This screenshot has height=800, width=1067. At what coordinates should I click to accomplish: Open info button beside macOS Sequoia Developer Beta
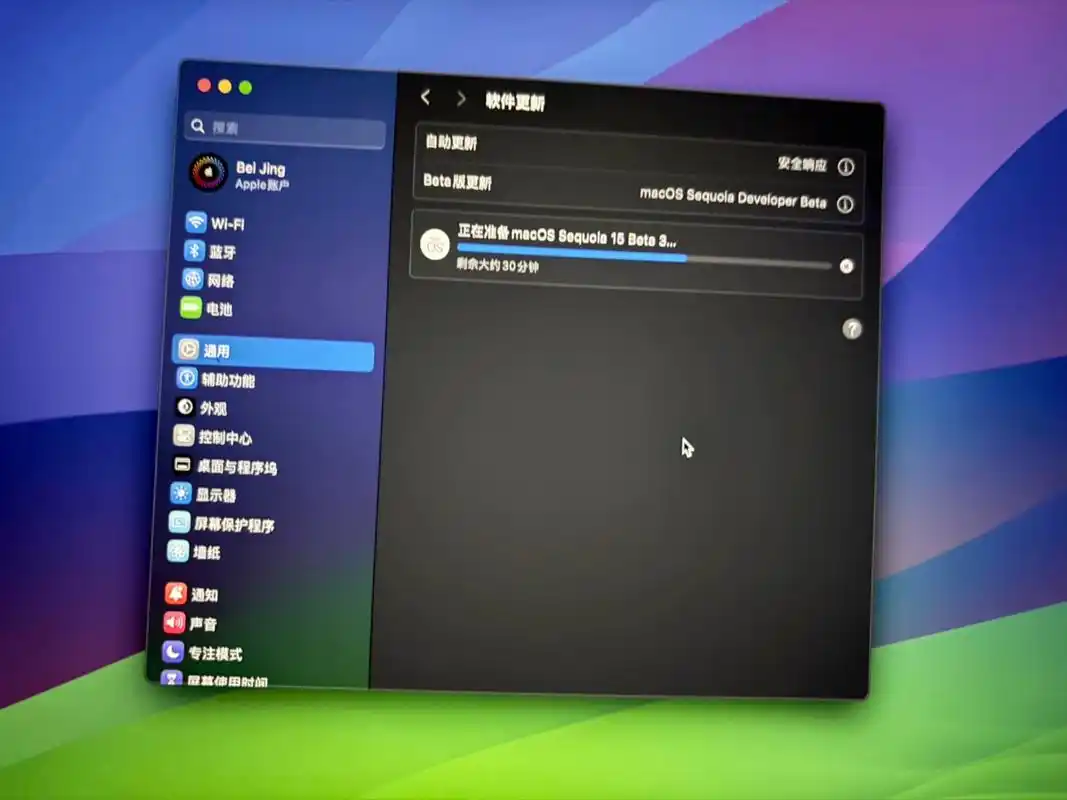(x=844, y=204)
